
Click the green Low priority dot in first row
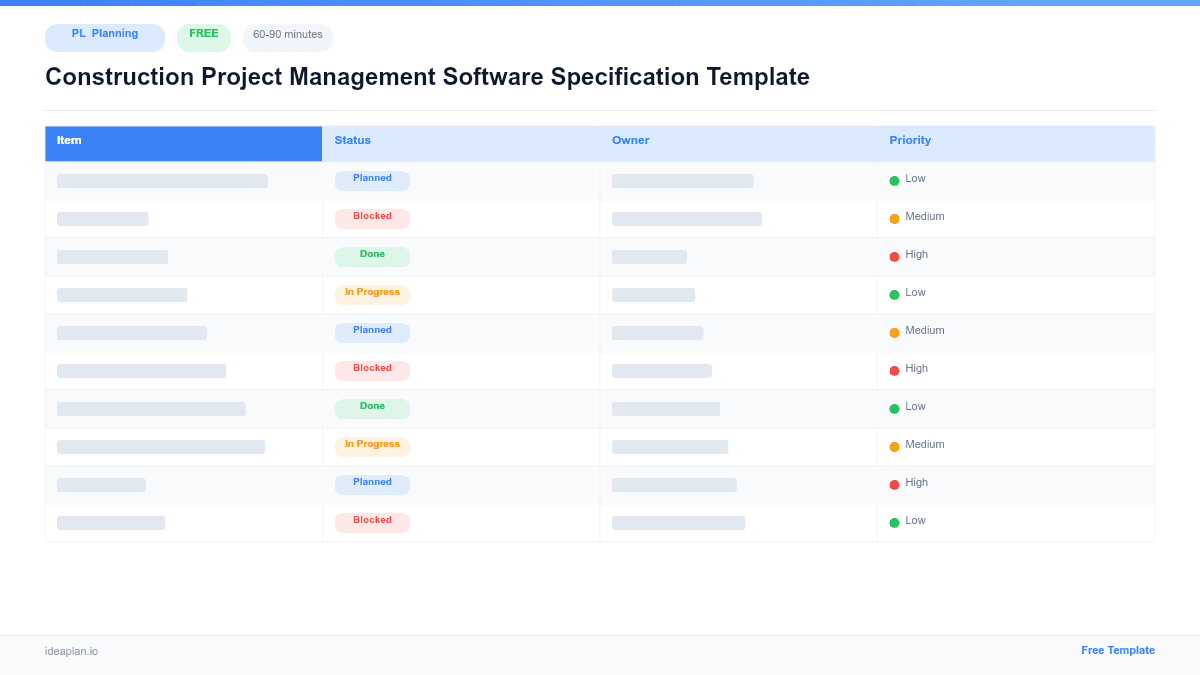pos(893,179)
